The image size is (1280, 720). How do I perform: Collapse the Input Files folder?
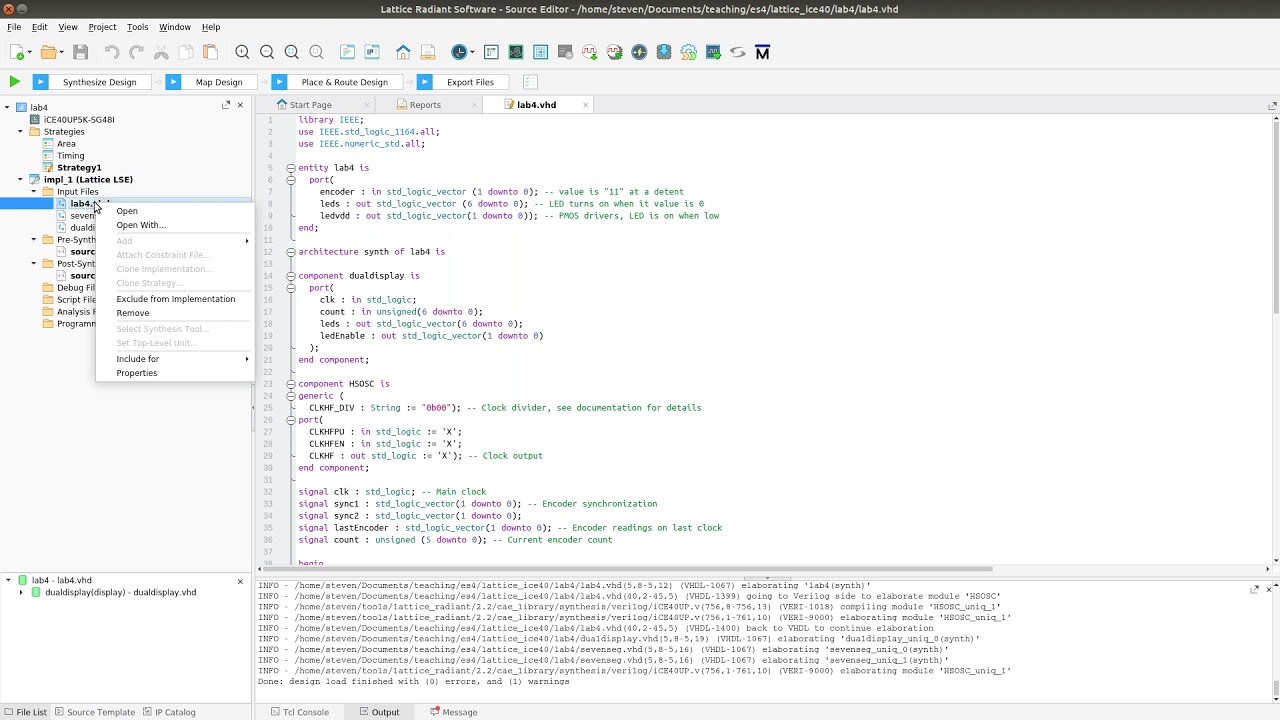tap(33, 191)
